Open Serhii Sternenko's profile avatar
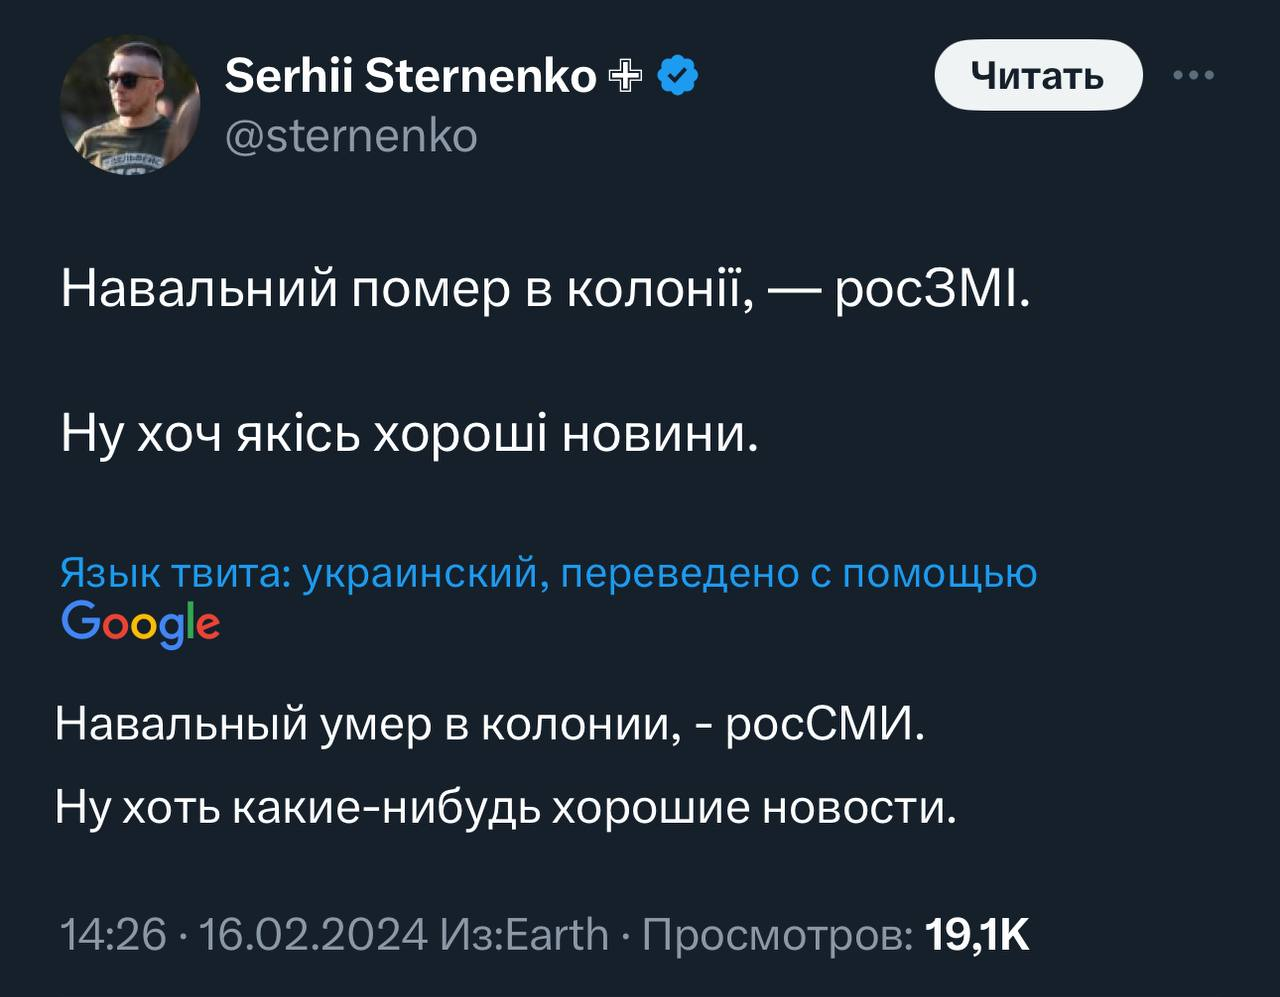This screenshot has height=997, width=1280. [x=130, y=106]
